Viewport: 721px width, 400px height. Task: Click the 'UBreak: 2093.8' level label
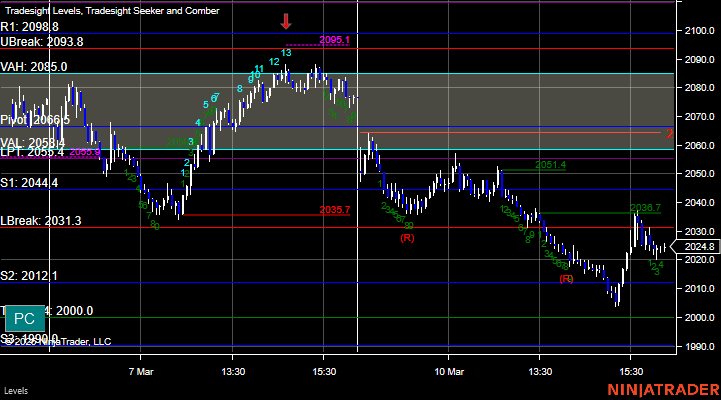[42, 42]
